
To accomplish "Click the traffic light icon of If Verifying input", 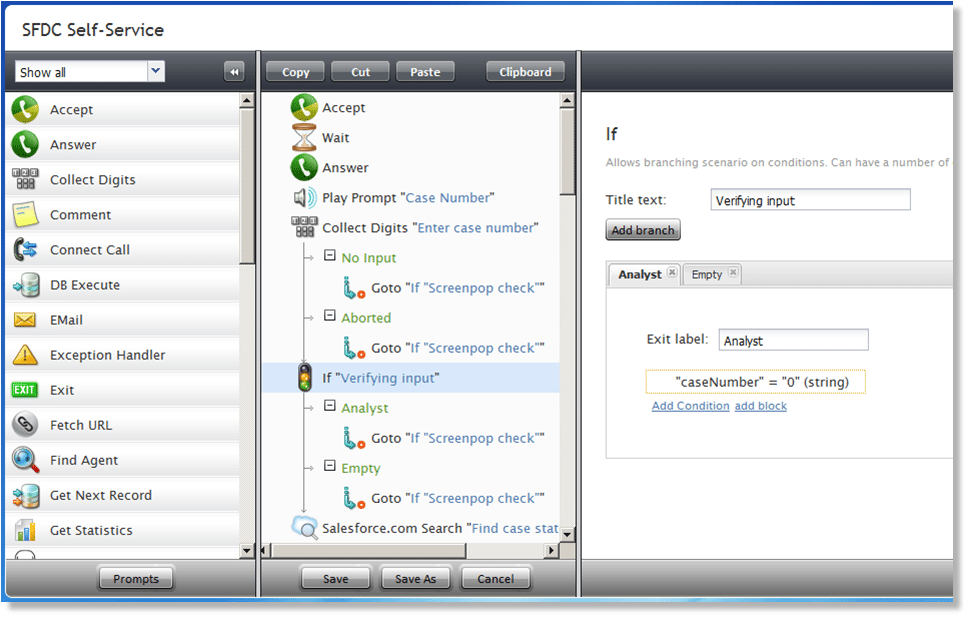I will [304, 377].
